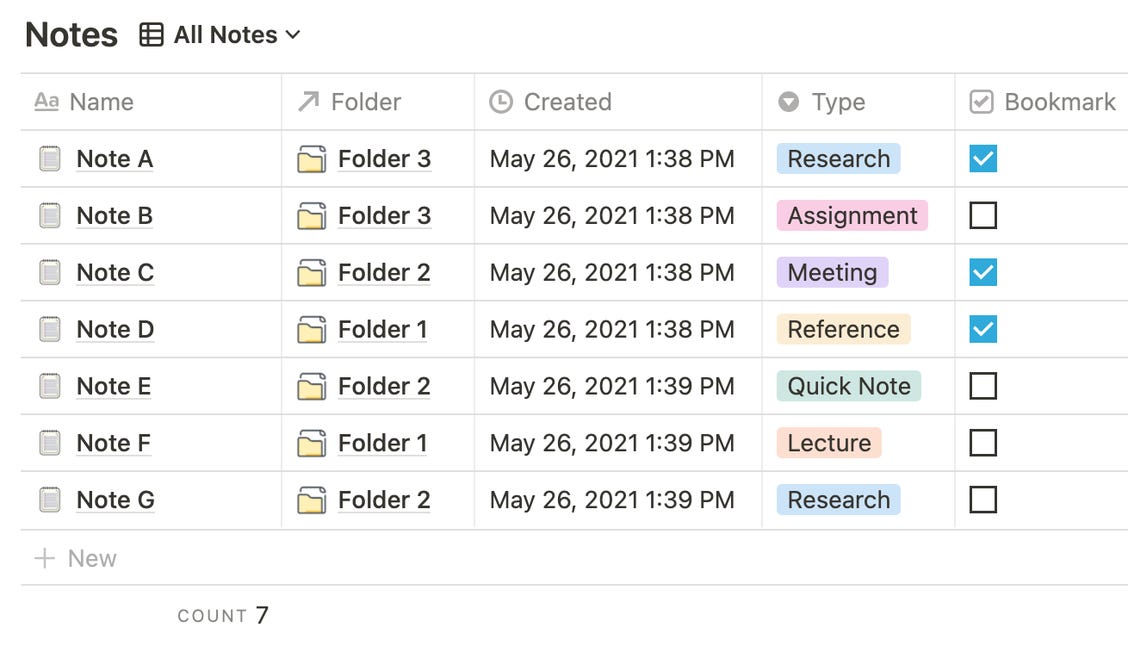Check the bookmark box for Note B
Viewport: 1128px width, 646px height.
[x=983, y=215]
